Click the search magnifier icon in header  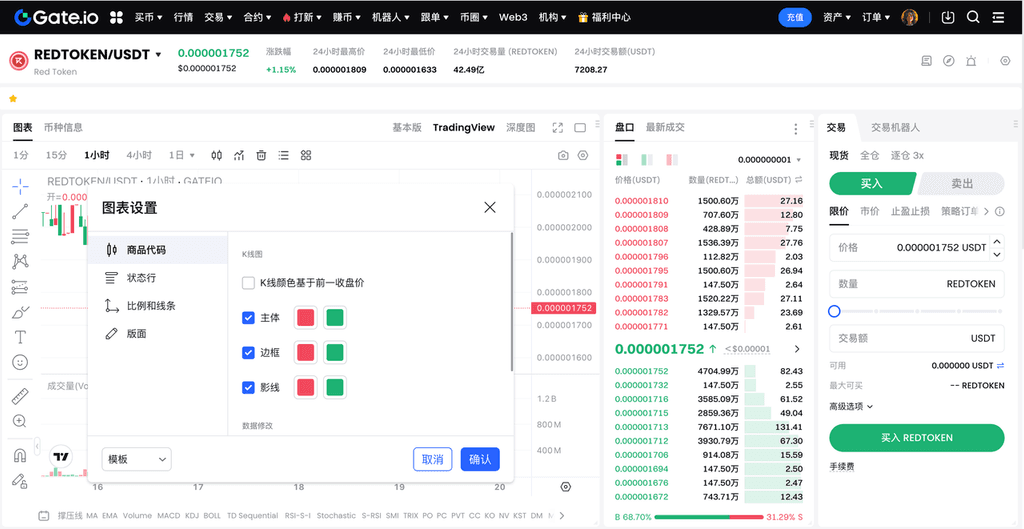tap(973, 17)
